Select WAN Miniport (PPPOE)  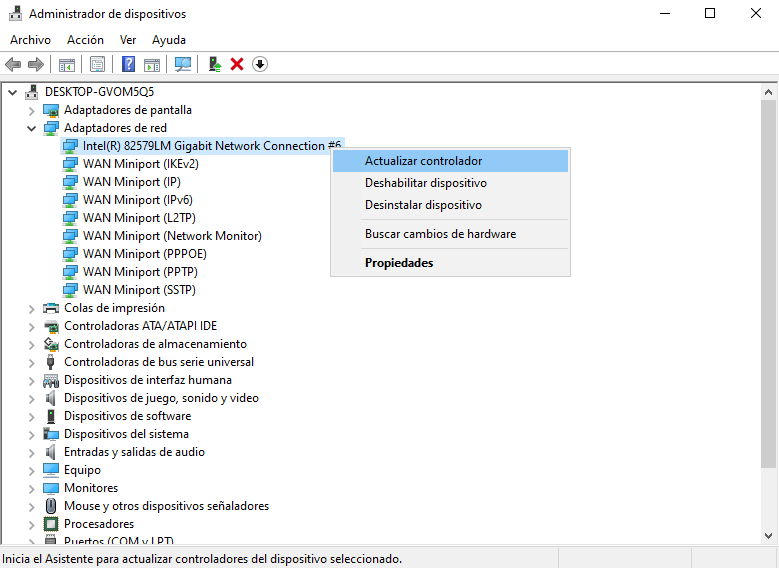click(x=145, y=254)
